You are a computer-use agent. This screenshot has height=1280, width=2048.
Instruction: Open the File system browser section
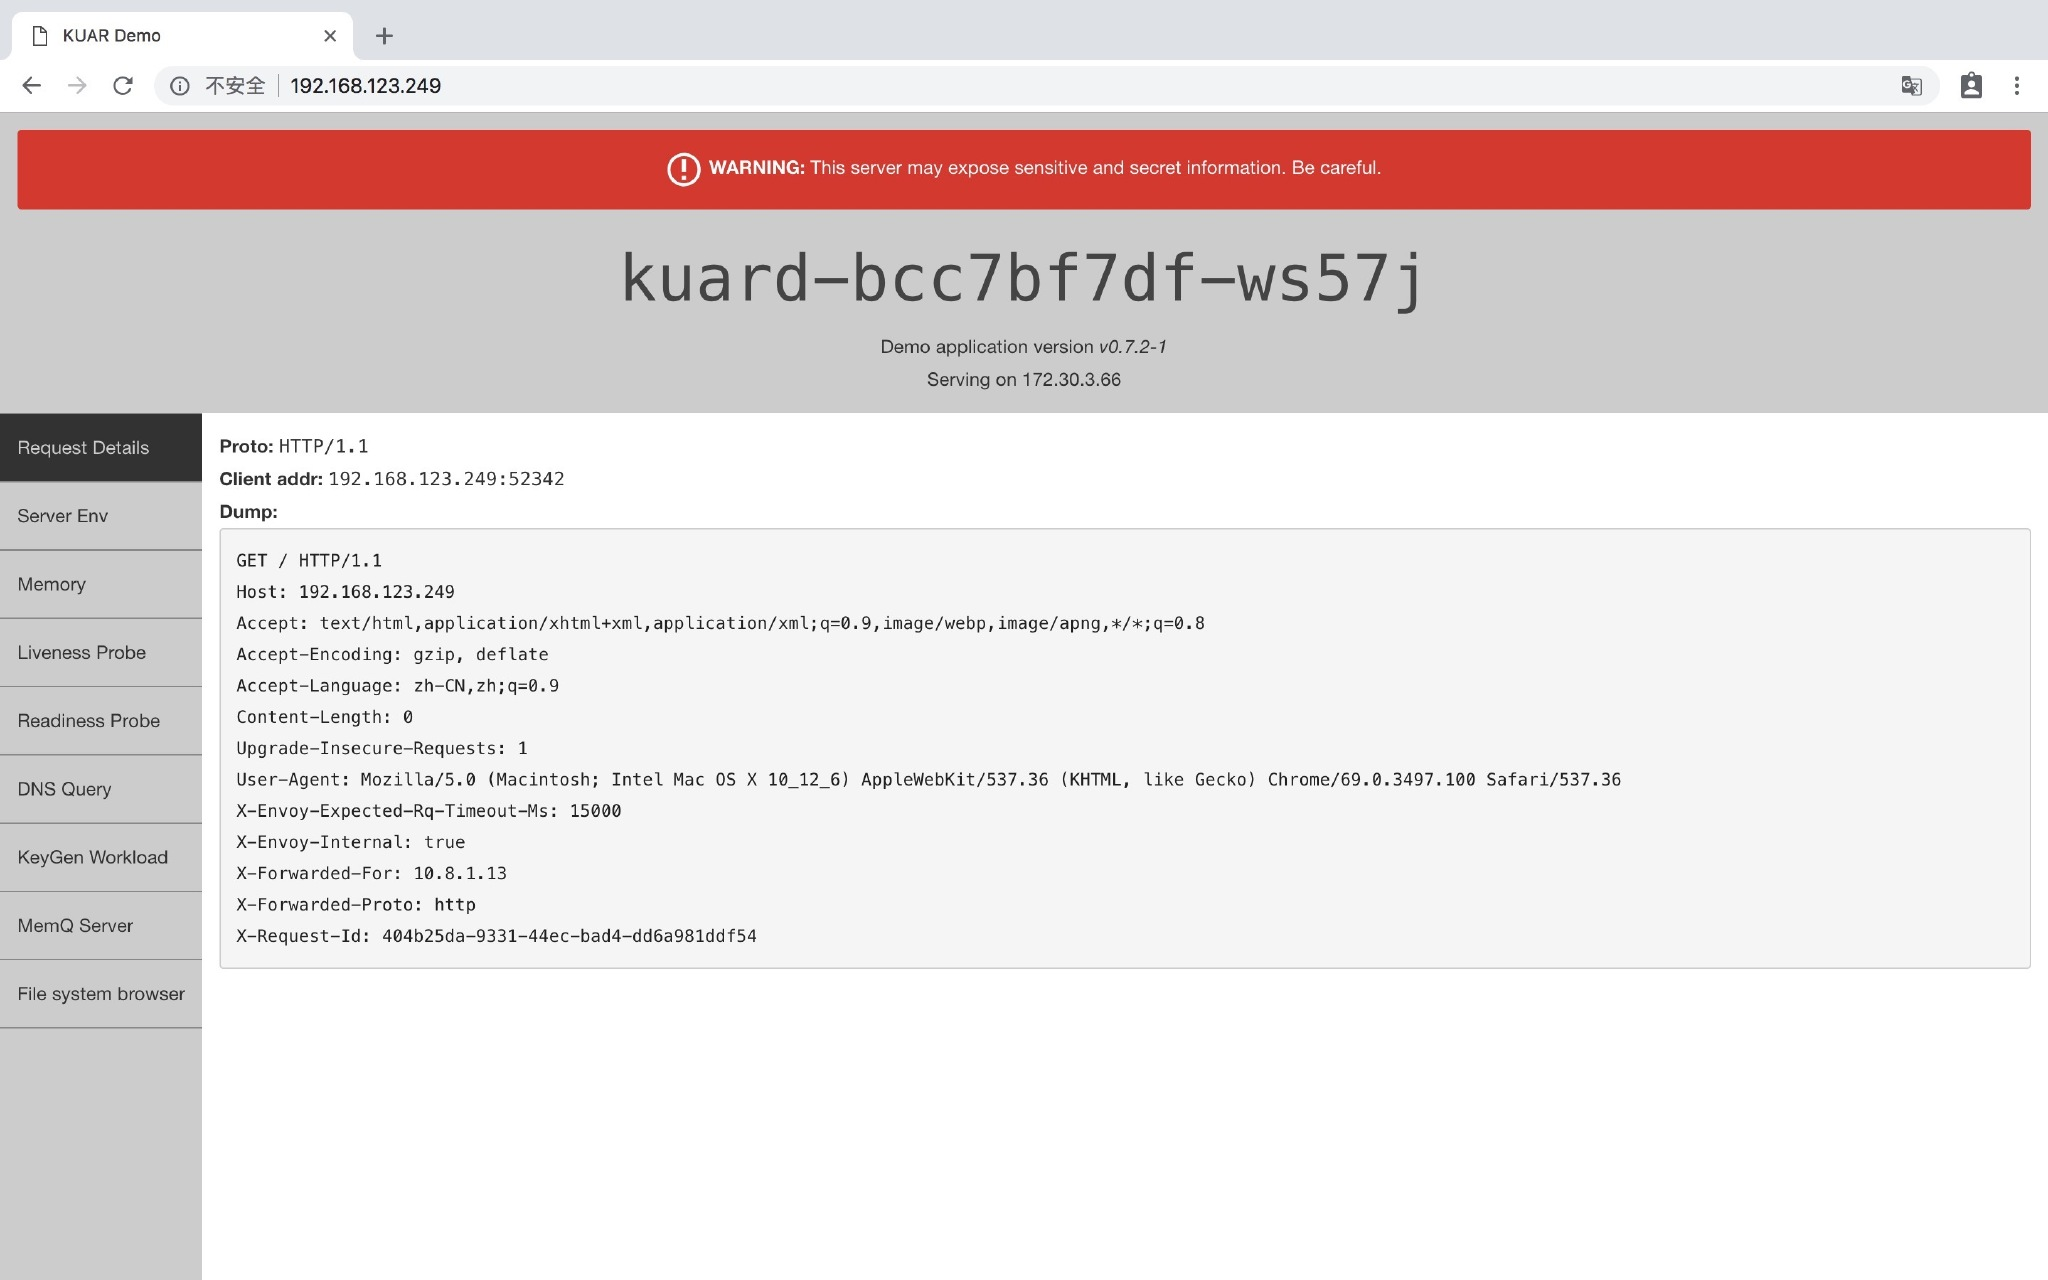100,994
